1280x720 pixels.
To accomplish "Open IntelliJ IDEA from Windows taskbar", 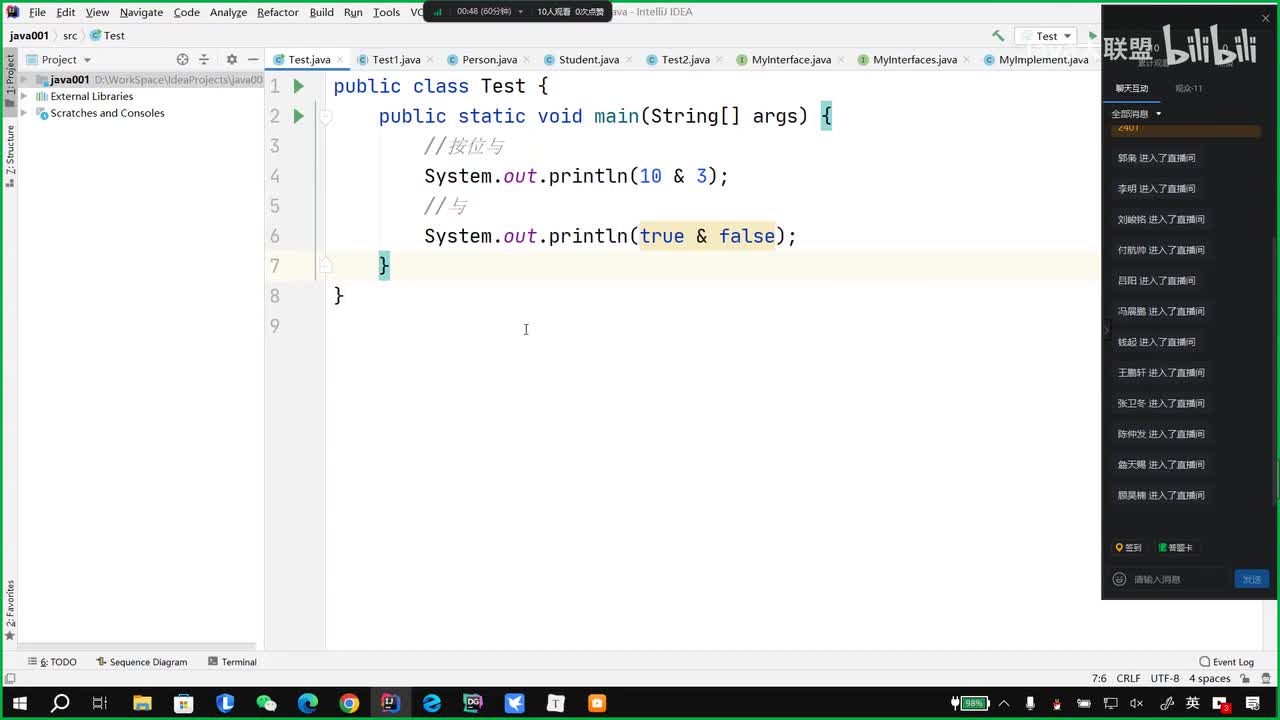I will pos(390,703).
